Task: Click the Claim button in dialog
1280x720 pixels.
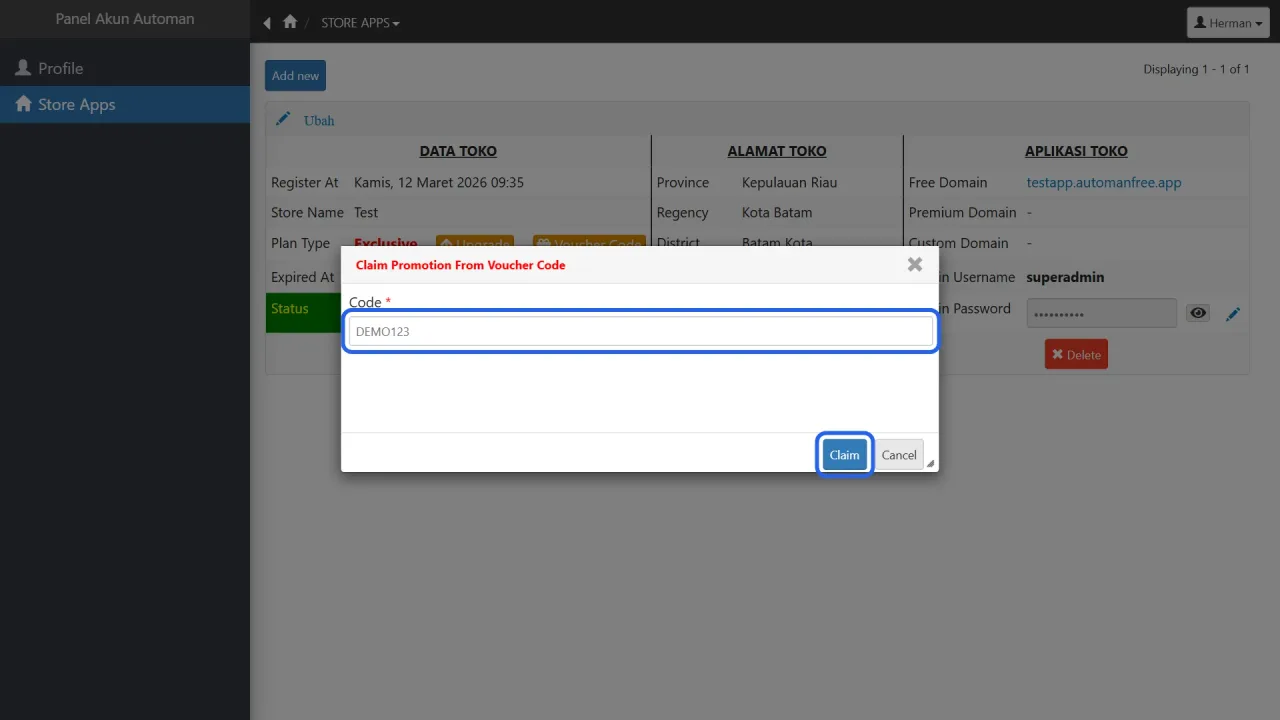Action: pyautogui.click(x=844, y=455)
